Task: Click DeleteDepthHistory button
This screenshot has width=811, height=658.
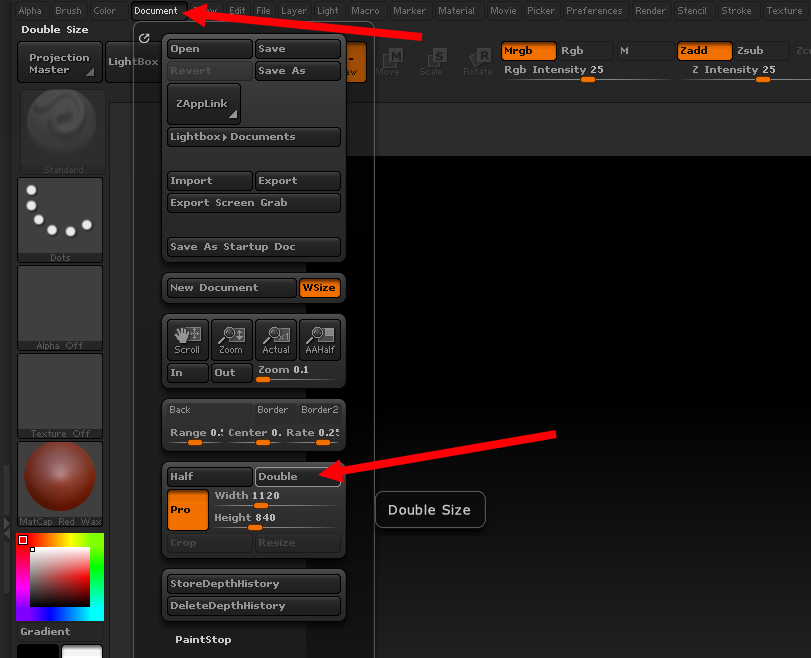Action: (x=254, y=606)
